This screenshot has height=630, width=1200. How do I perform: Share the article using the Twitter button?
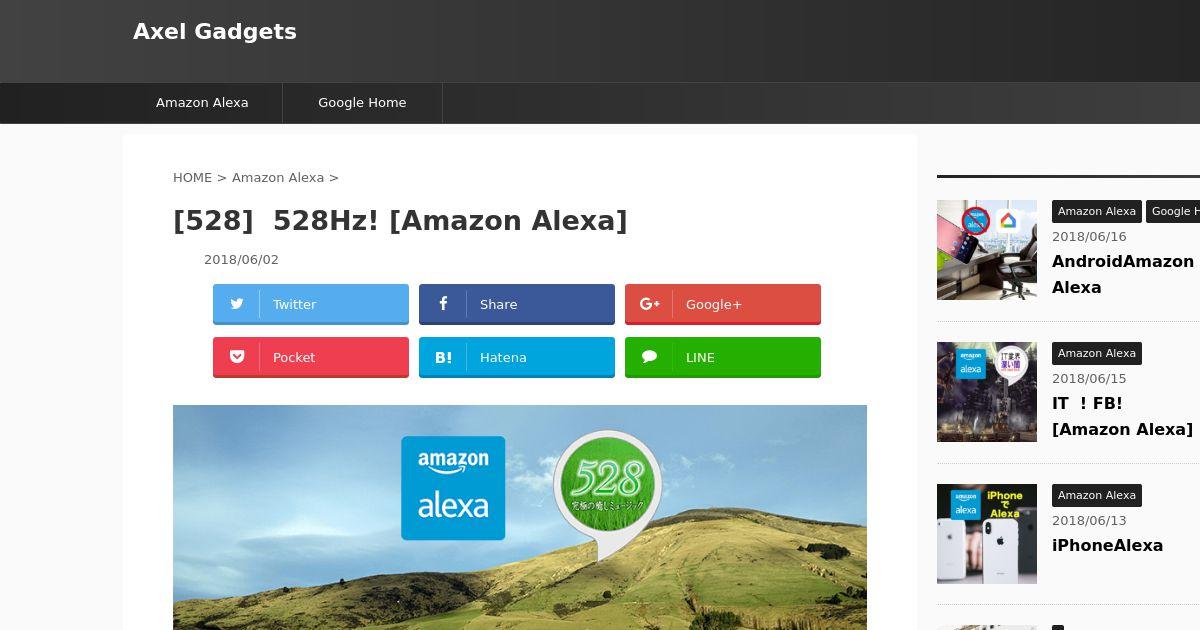[311, 304]
